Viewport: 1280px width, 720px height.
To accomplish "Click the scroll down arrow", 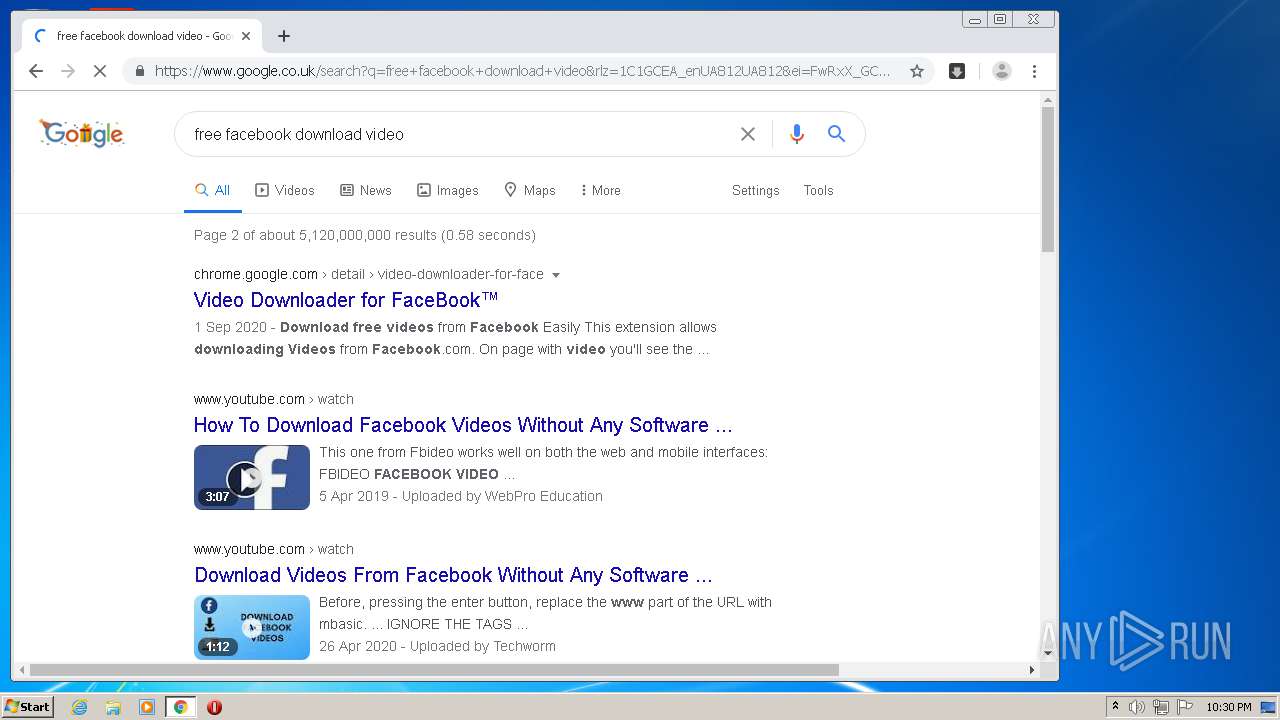I will coord(1048,653).
